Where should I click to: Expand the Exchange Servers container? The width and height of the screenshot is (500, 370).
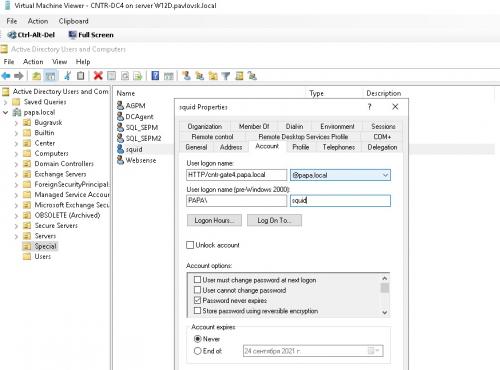[16, 174]
